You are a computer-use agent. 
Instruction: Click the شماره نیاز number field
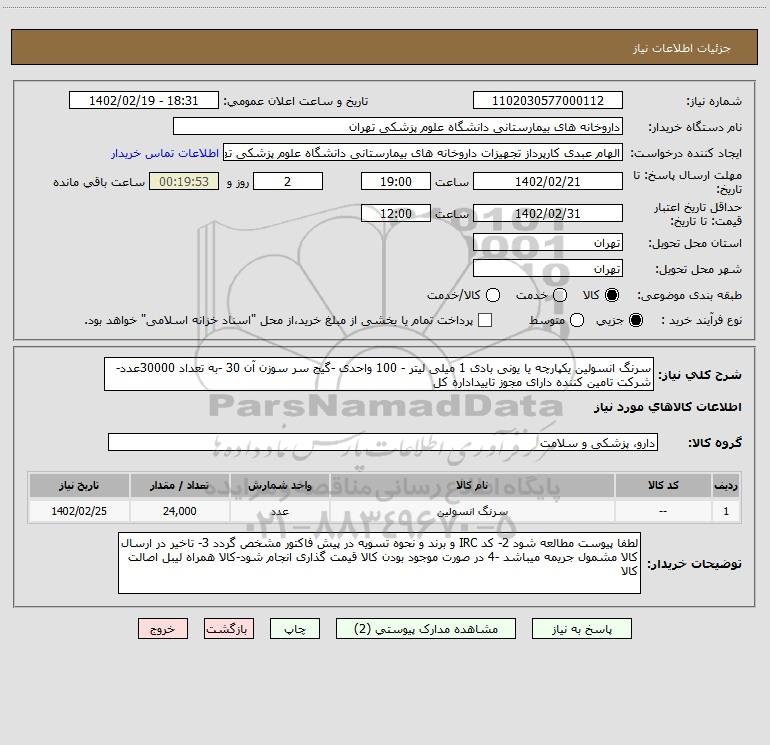click(x=548, y=100)
